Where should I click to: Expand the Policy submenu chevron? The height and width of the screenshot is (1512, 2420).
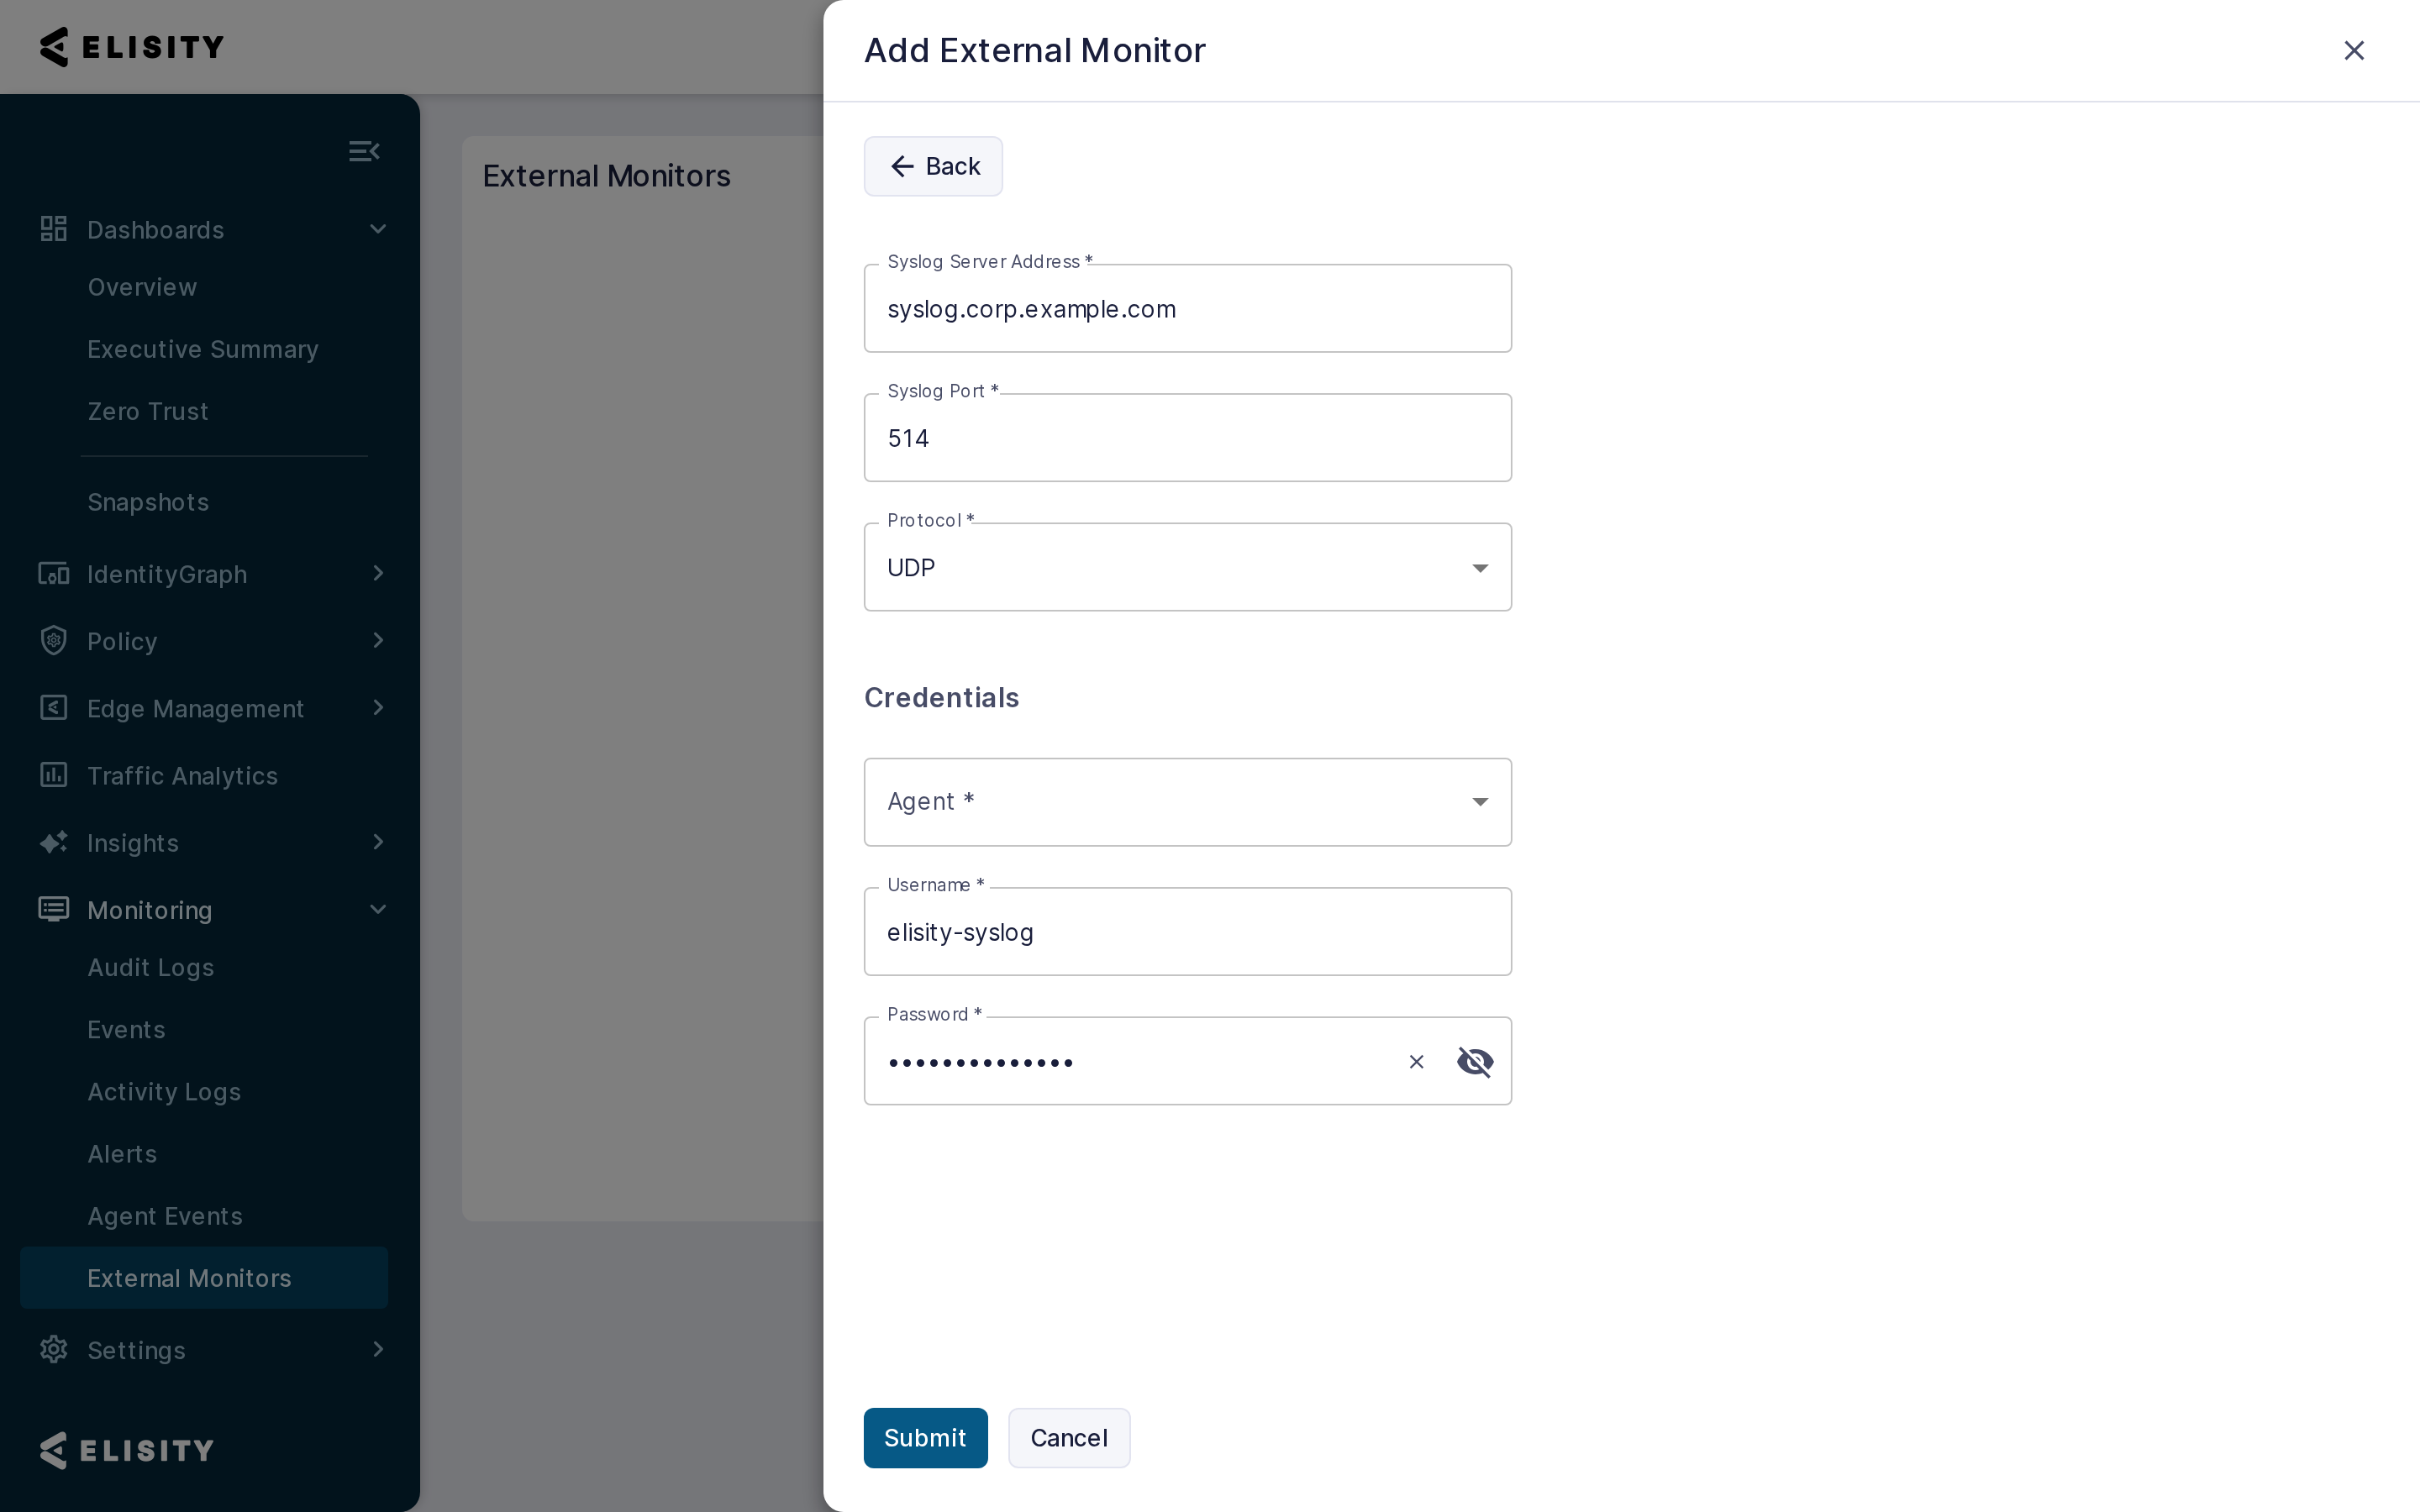pos(378,640)
